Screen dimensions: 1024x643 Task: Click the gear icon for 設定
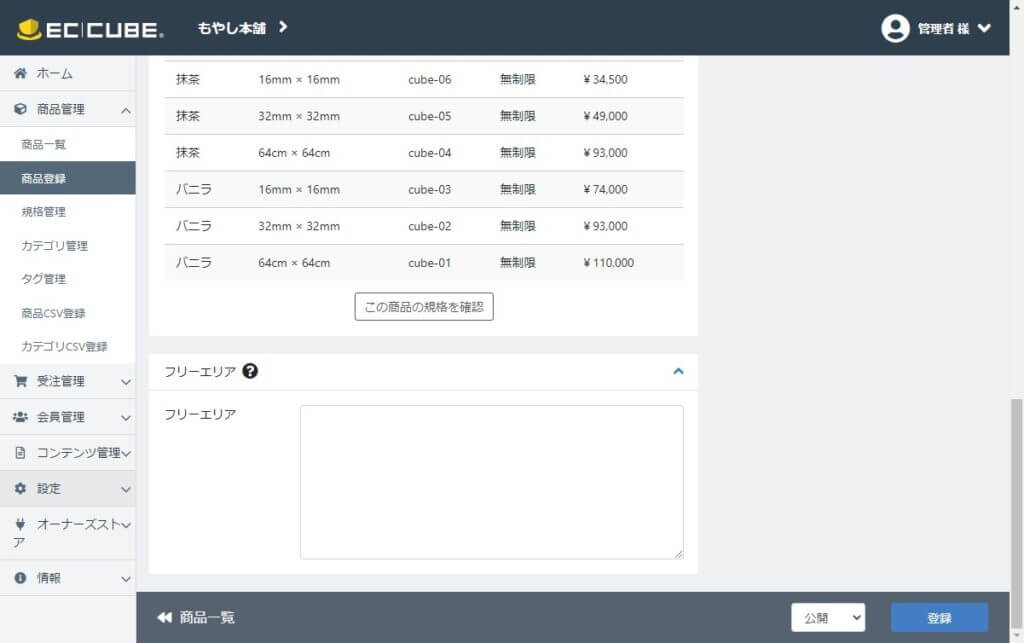[20, 489]
